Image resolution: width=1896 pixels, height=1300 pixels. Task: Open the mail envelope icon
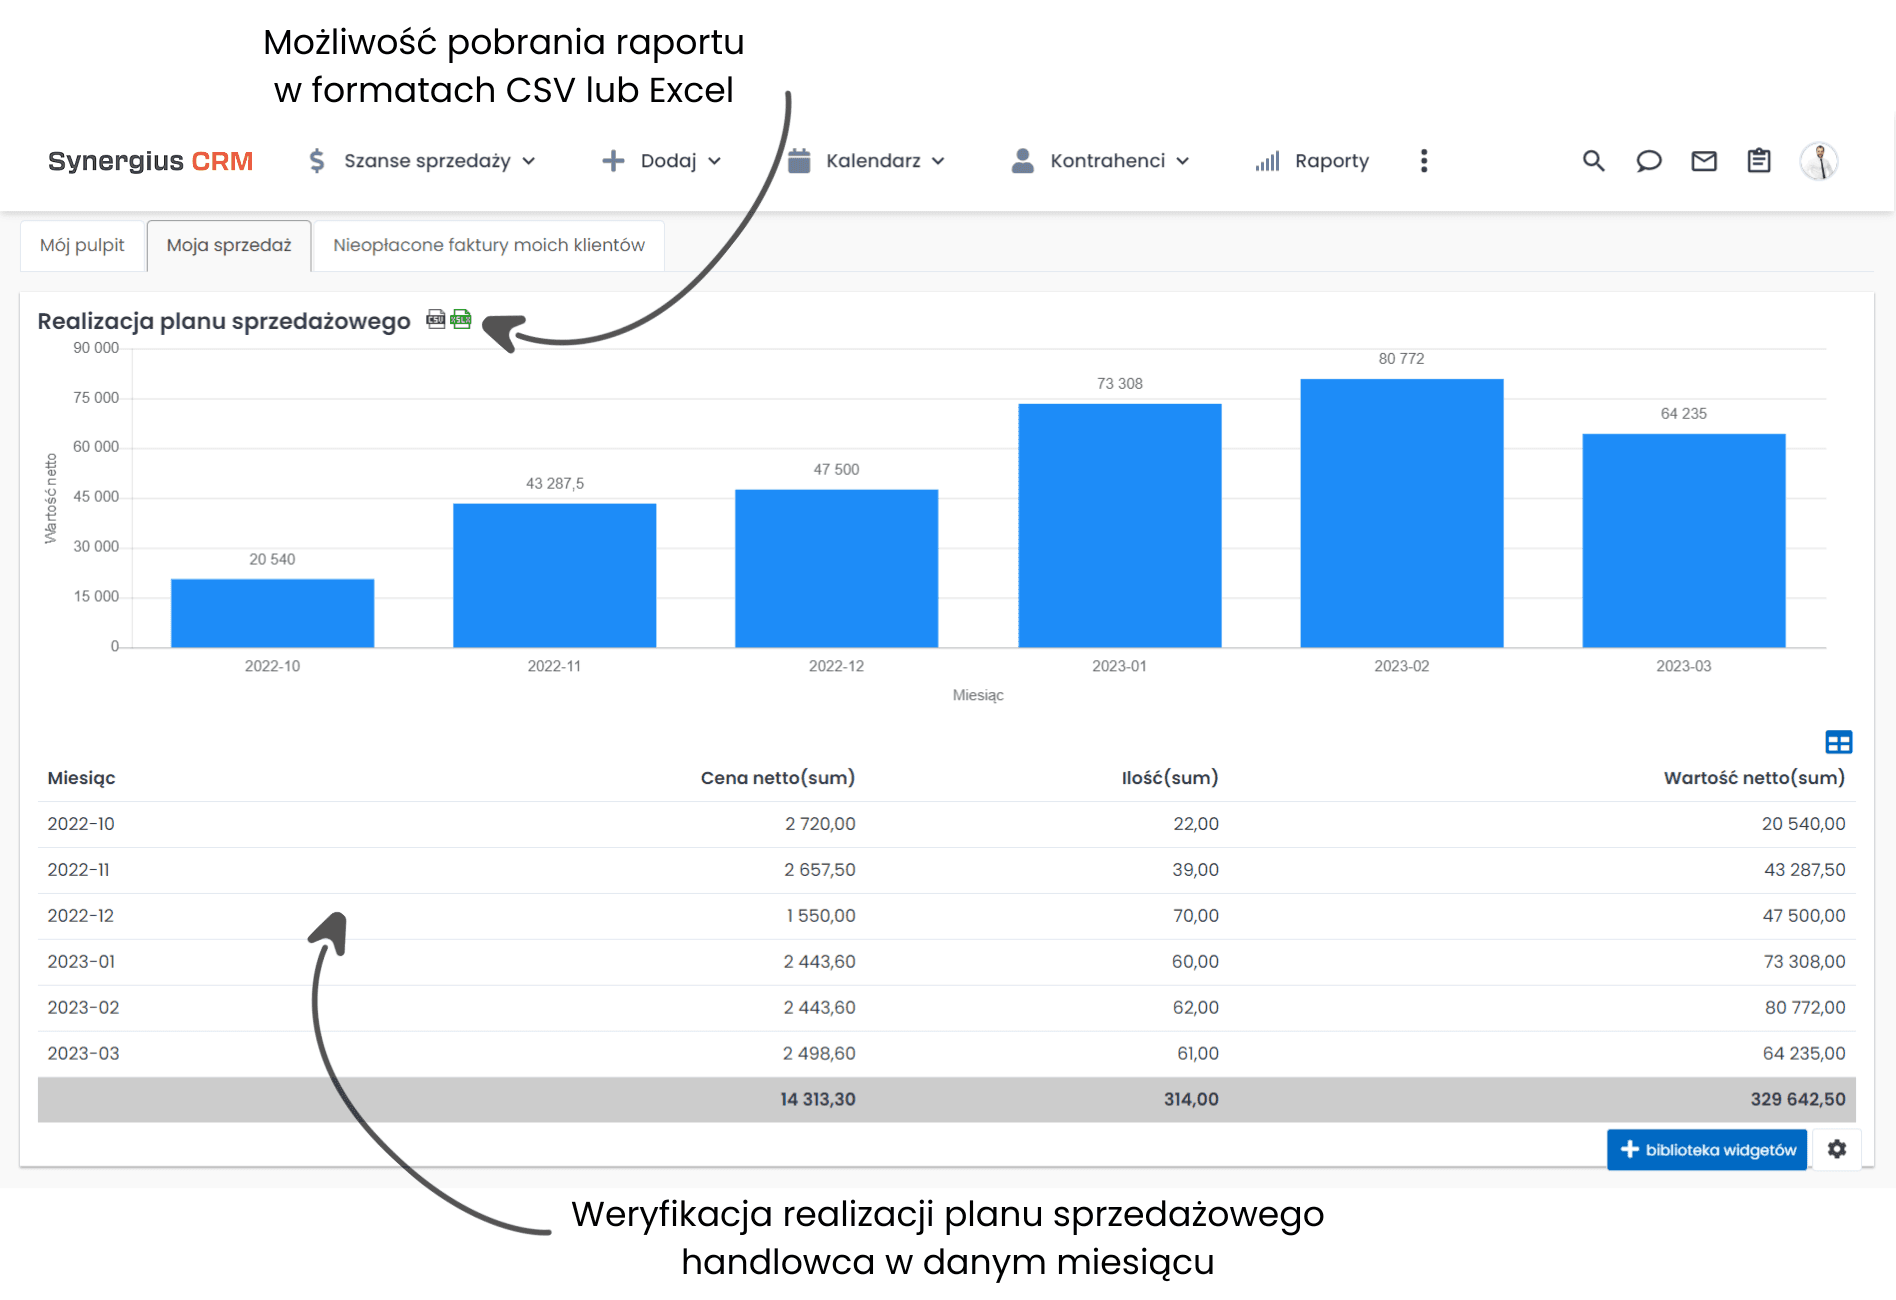click(x=1703, y=161)
